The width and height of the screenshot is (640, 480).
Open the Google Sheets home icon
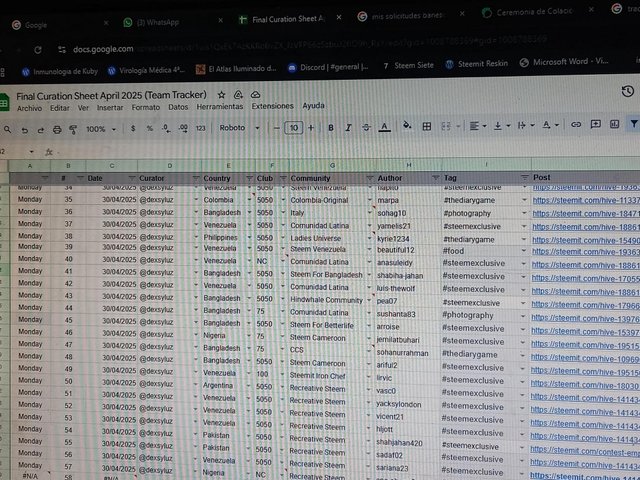coord(4,102)
